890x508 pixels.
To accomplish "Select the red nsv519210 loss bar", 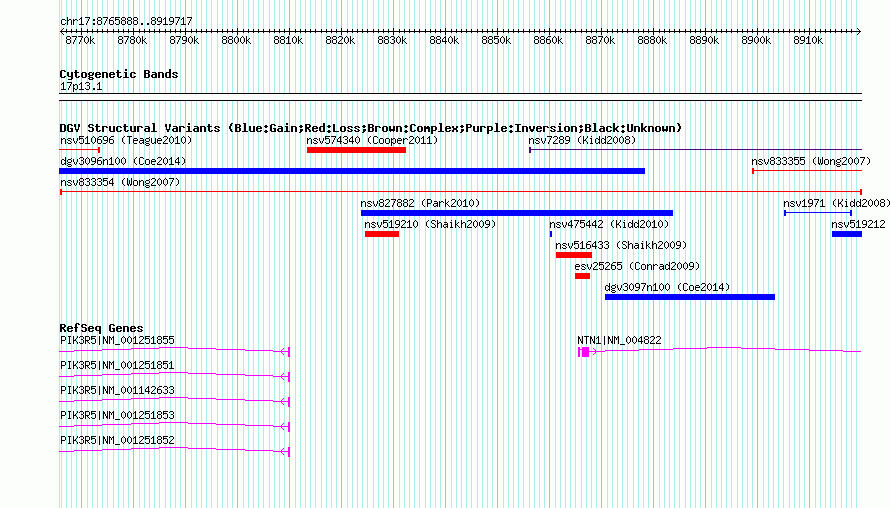I will 382,234.
